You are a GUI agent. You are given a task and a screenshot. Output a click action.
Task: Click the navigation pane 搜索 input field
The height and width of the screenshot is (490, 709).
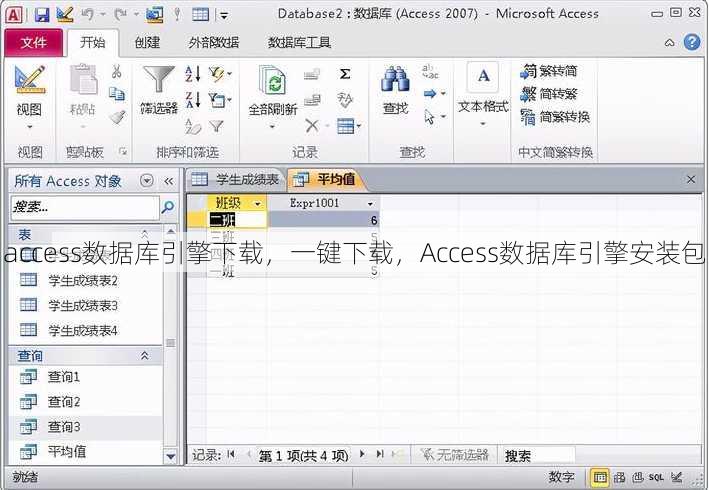tap(85, 207)
